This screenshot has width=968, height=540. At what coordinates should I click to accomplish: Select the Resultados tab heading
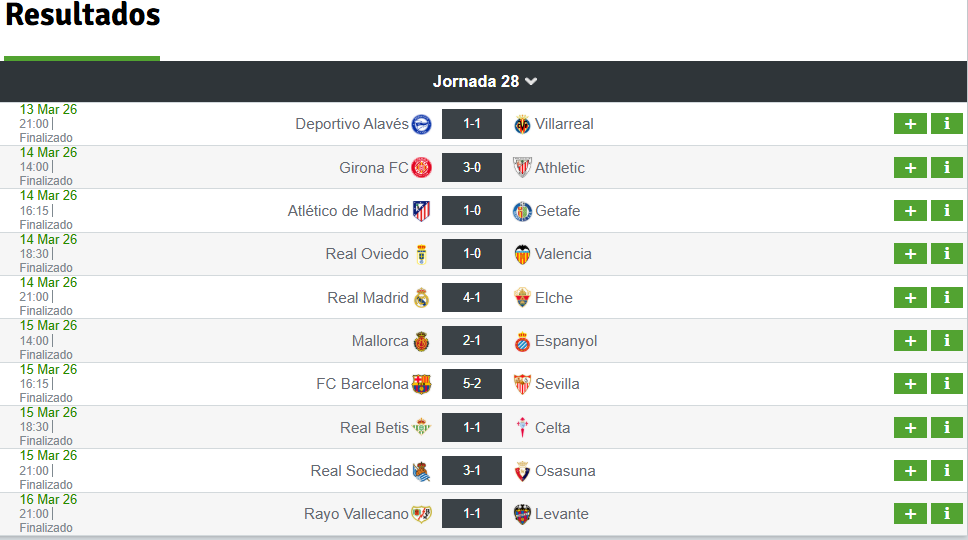coord(82,16)
